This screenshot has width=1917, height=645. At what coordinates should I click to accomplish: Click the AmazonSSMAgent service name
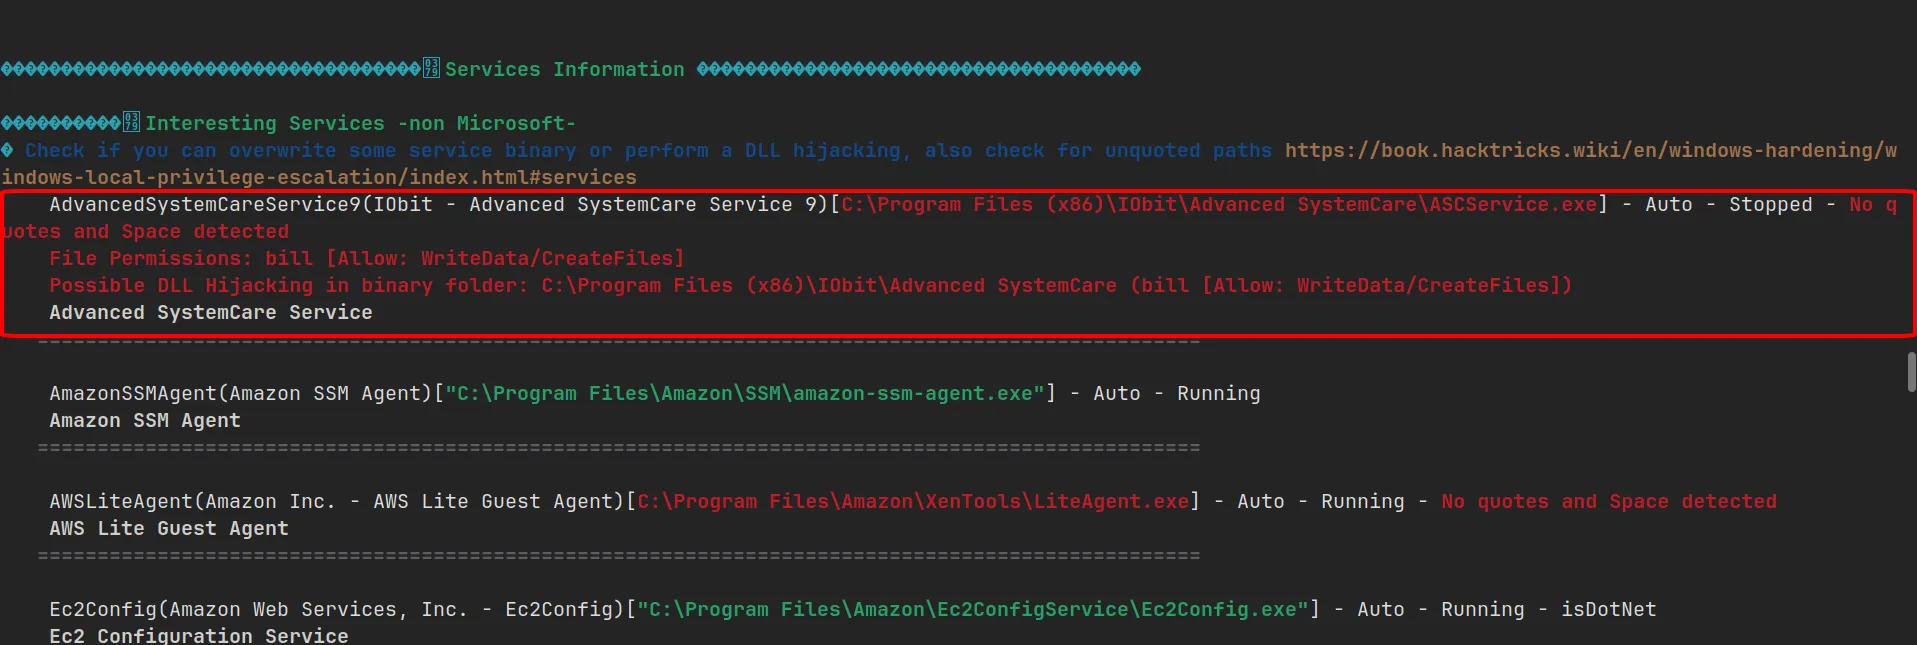[x=132, y=393]
